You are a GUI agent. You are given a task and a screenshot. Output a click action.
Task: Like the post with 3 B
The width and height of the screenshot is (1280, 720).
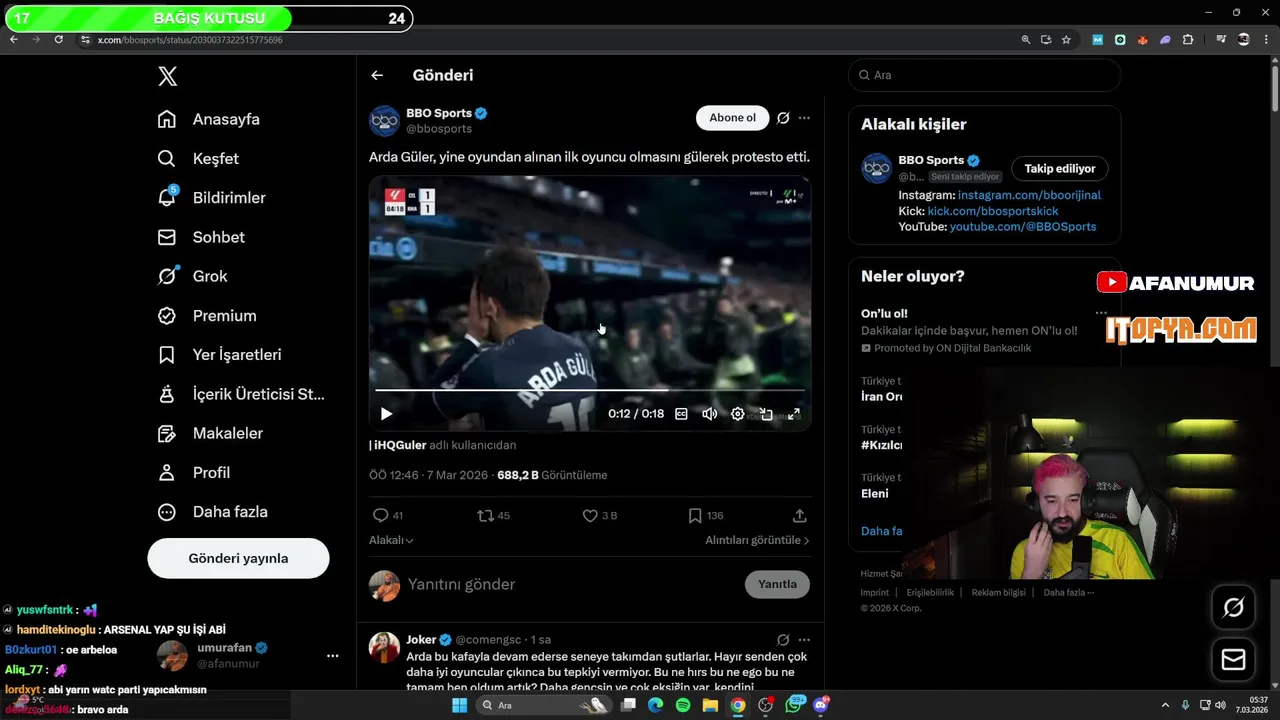[590, 516]
